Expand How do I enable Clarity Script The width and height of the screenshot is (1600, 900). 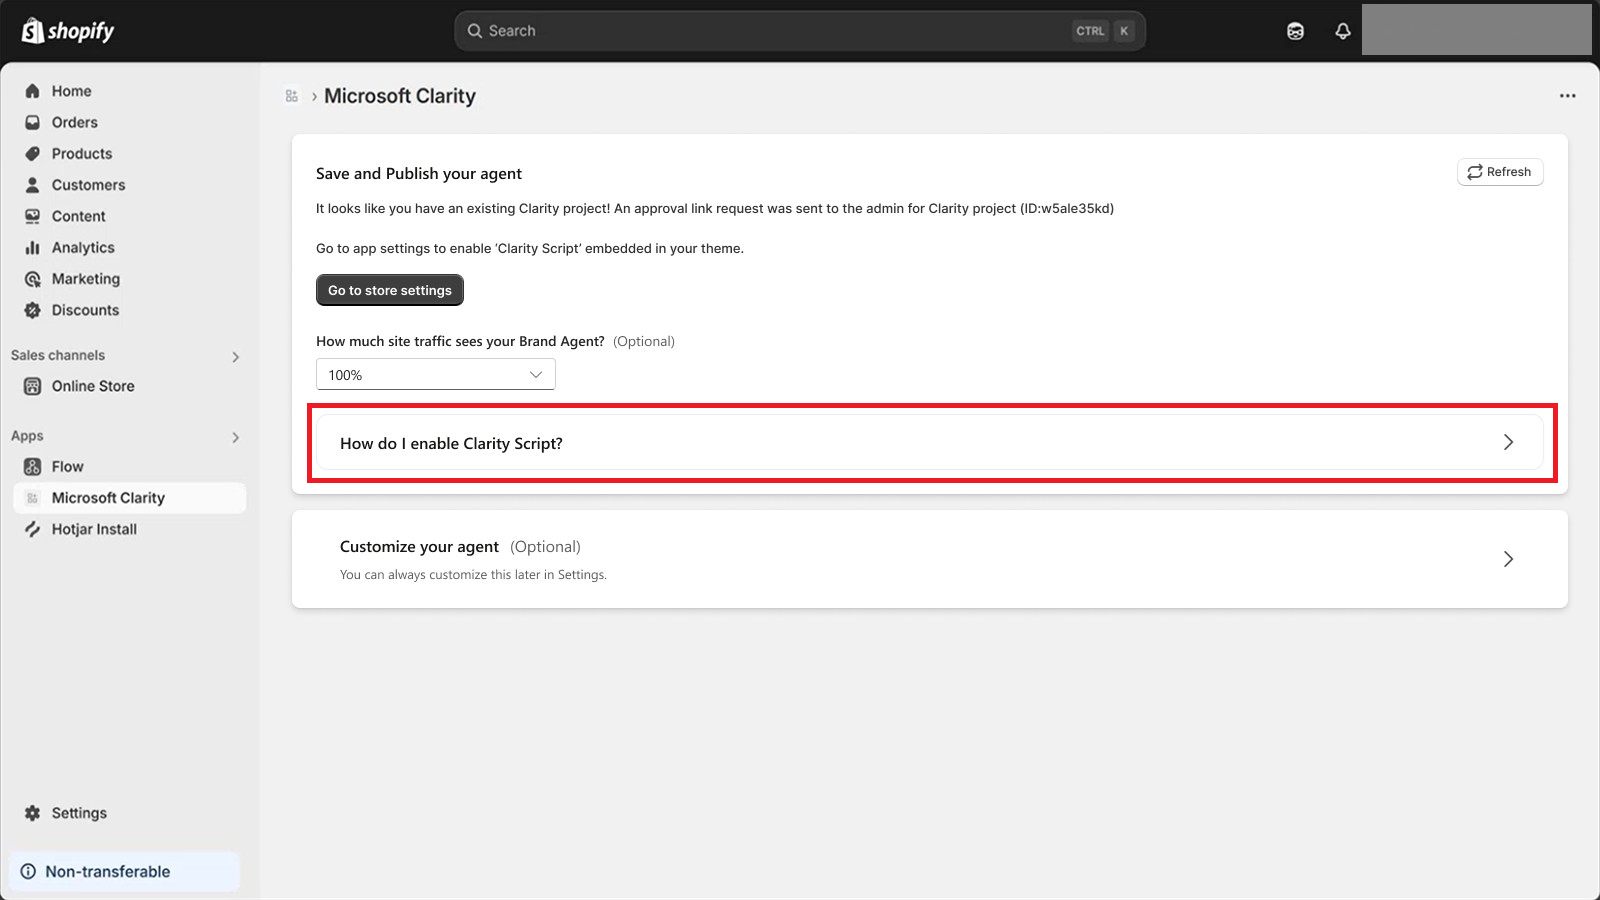click(930, 443)
